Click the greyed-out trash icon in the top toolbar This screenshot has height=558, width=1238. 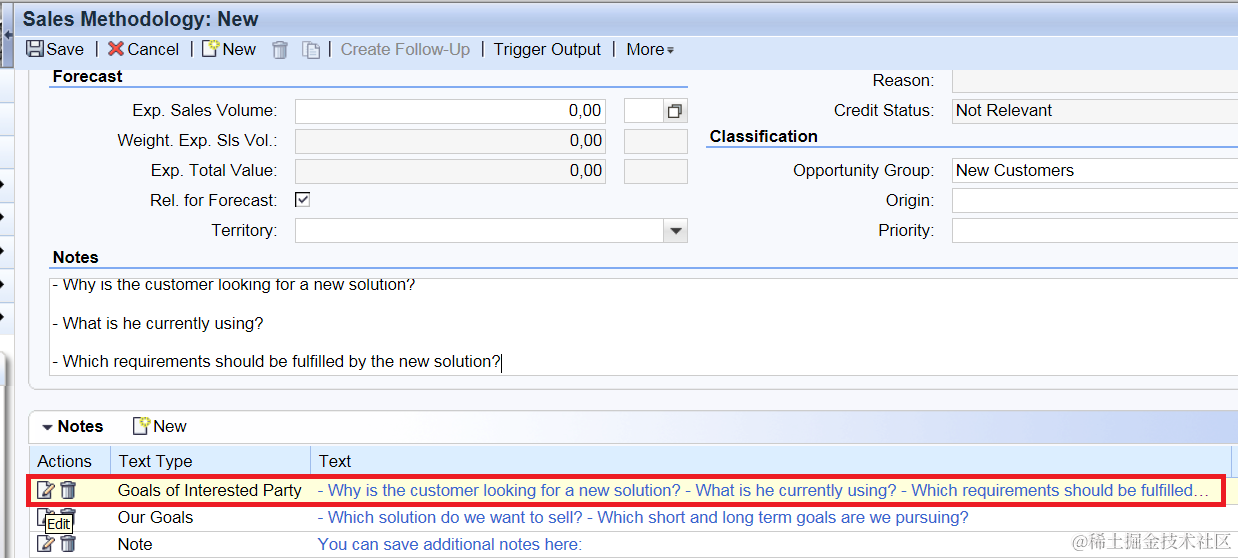(280, 50)
